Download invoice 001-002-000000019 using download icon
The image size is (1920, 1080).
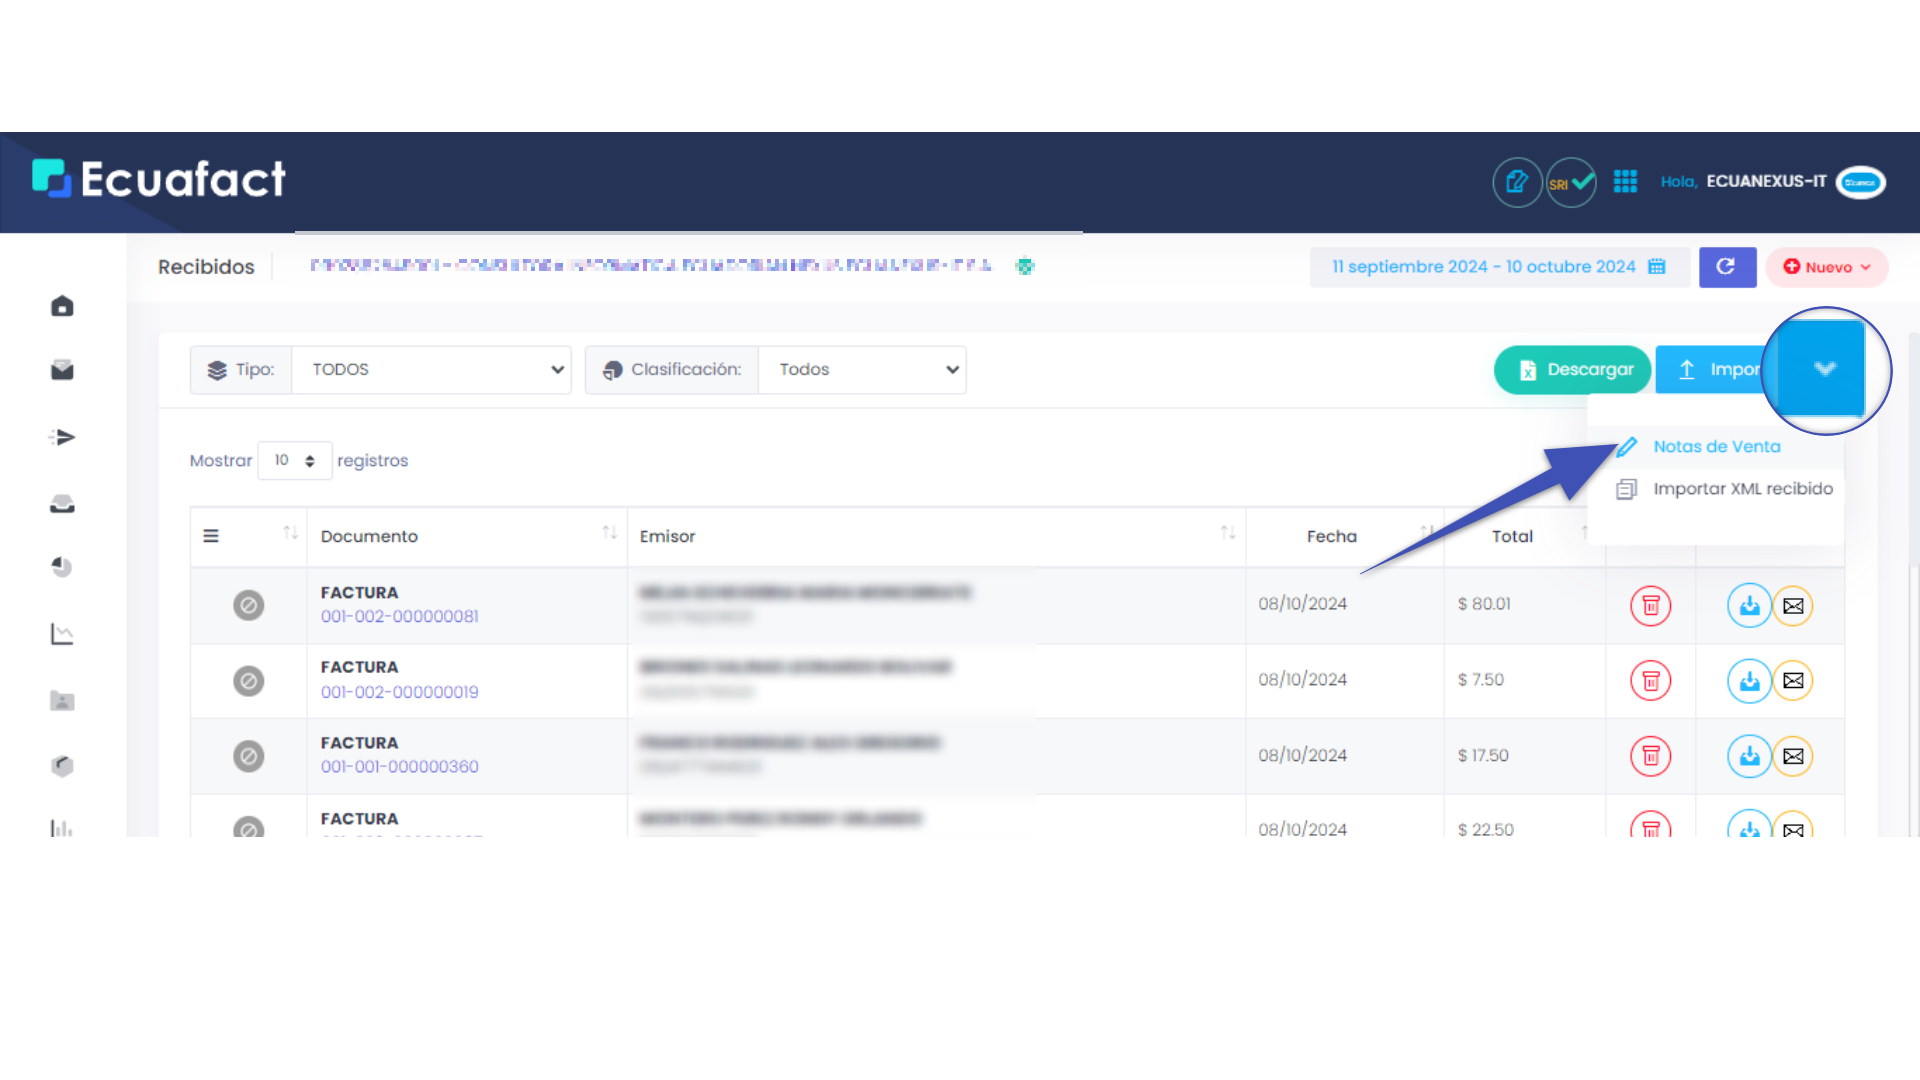click(x=1748, y=681)
